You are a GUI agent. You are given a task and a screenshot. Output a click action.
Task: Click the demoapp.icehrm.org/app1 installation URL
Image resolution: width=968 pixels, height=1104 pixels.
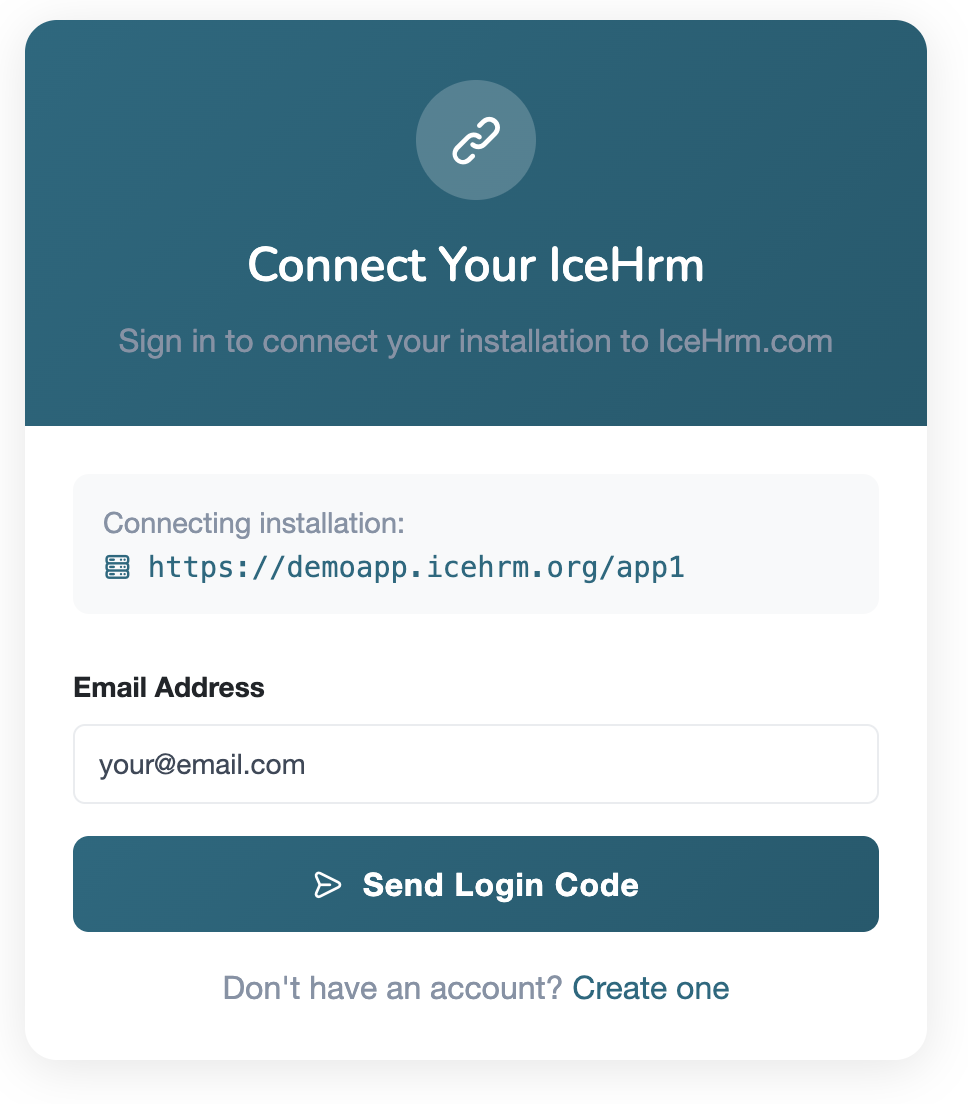[416, 568]
